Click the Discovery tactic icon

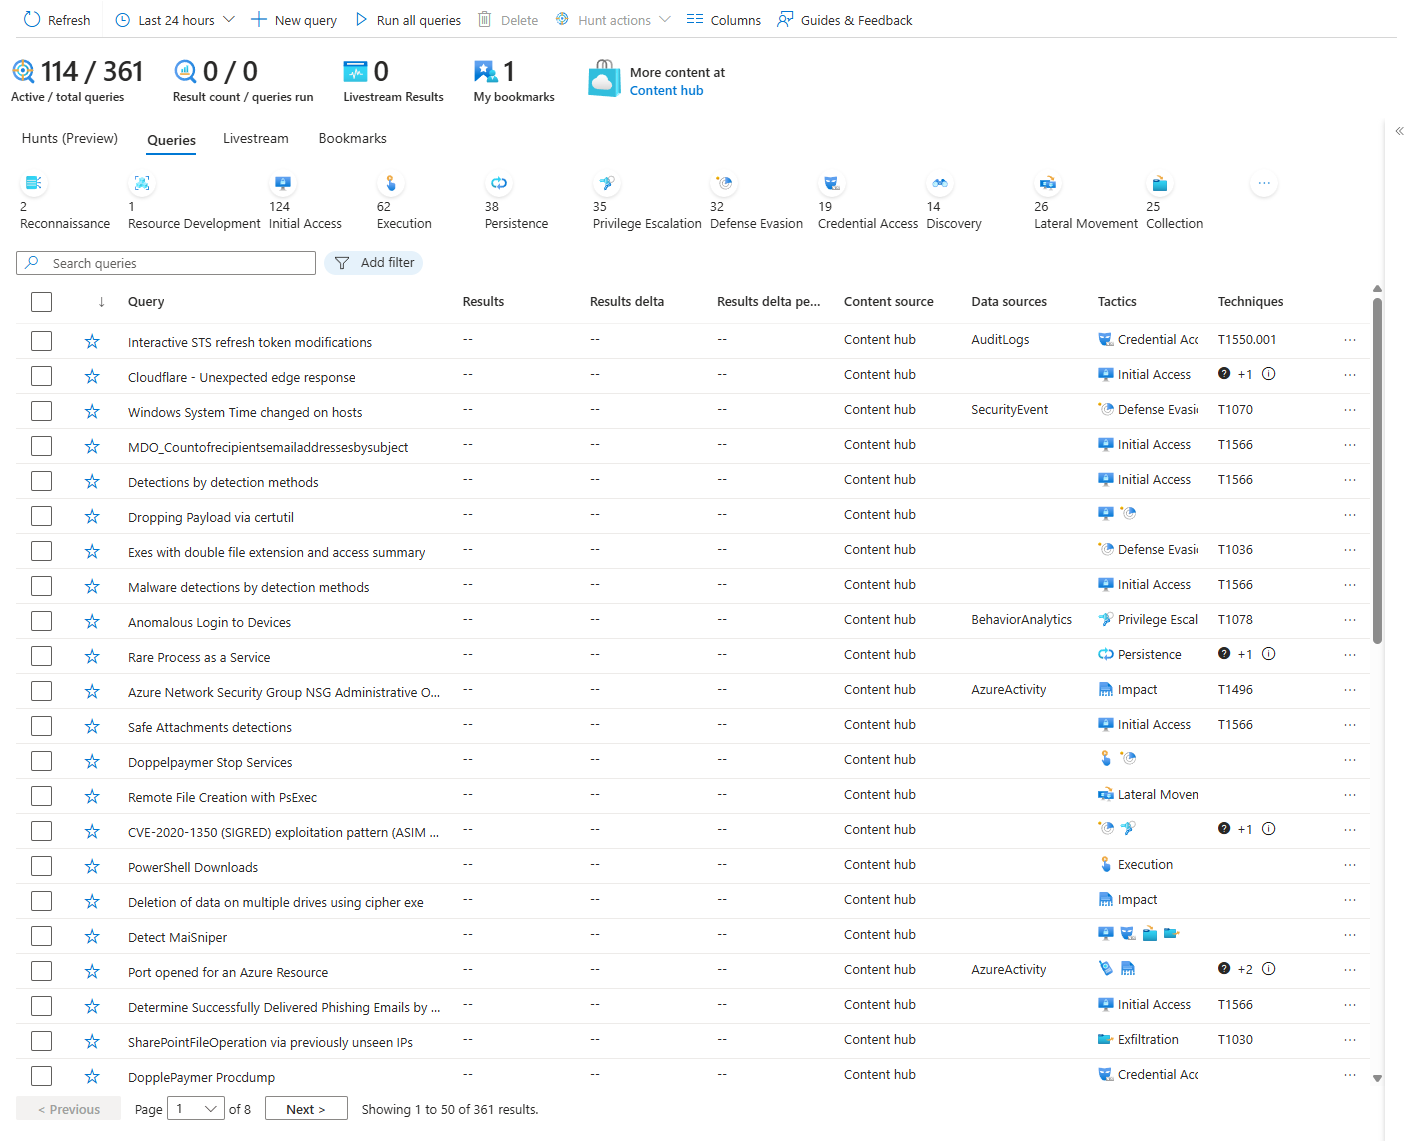point(940,183)
